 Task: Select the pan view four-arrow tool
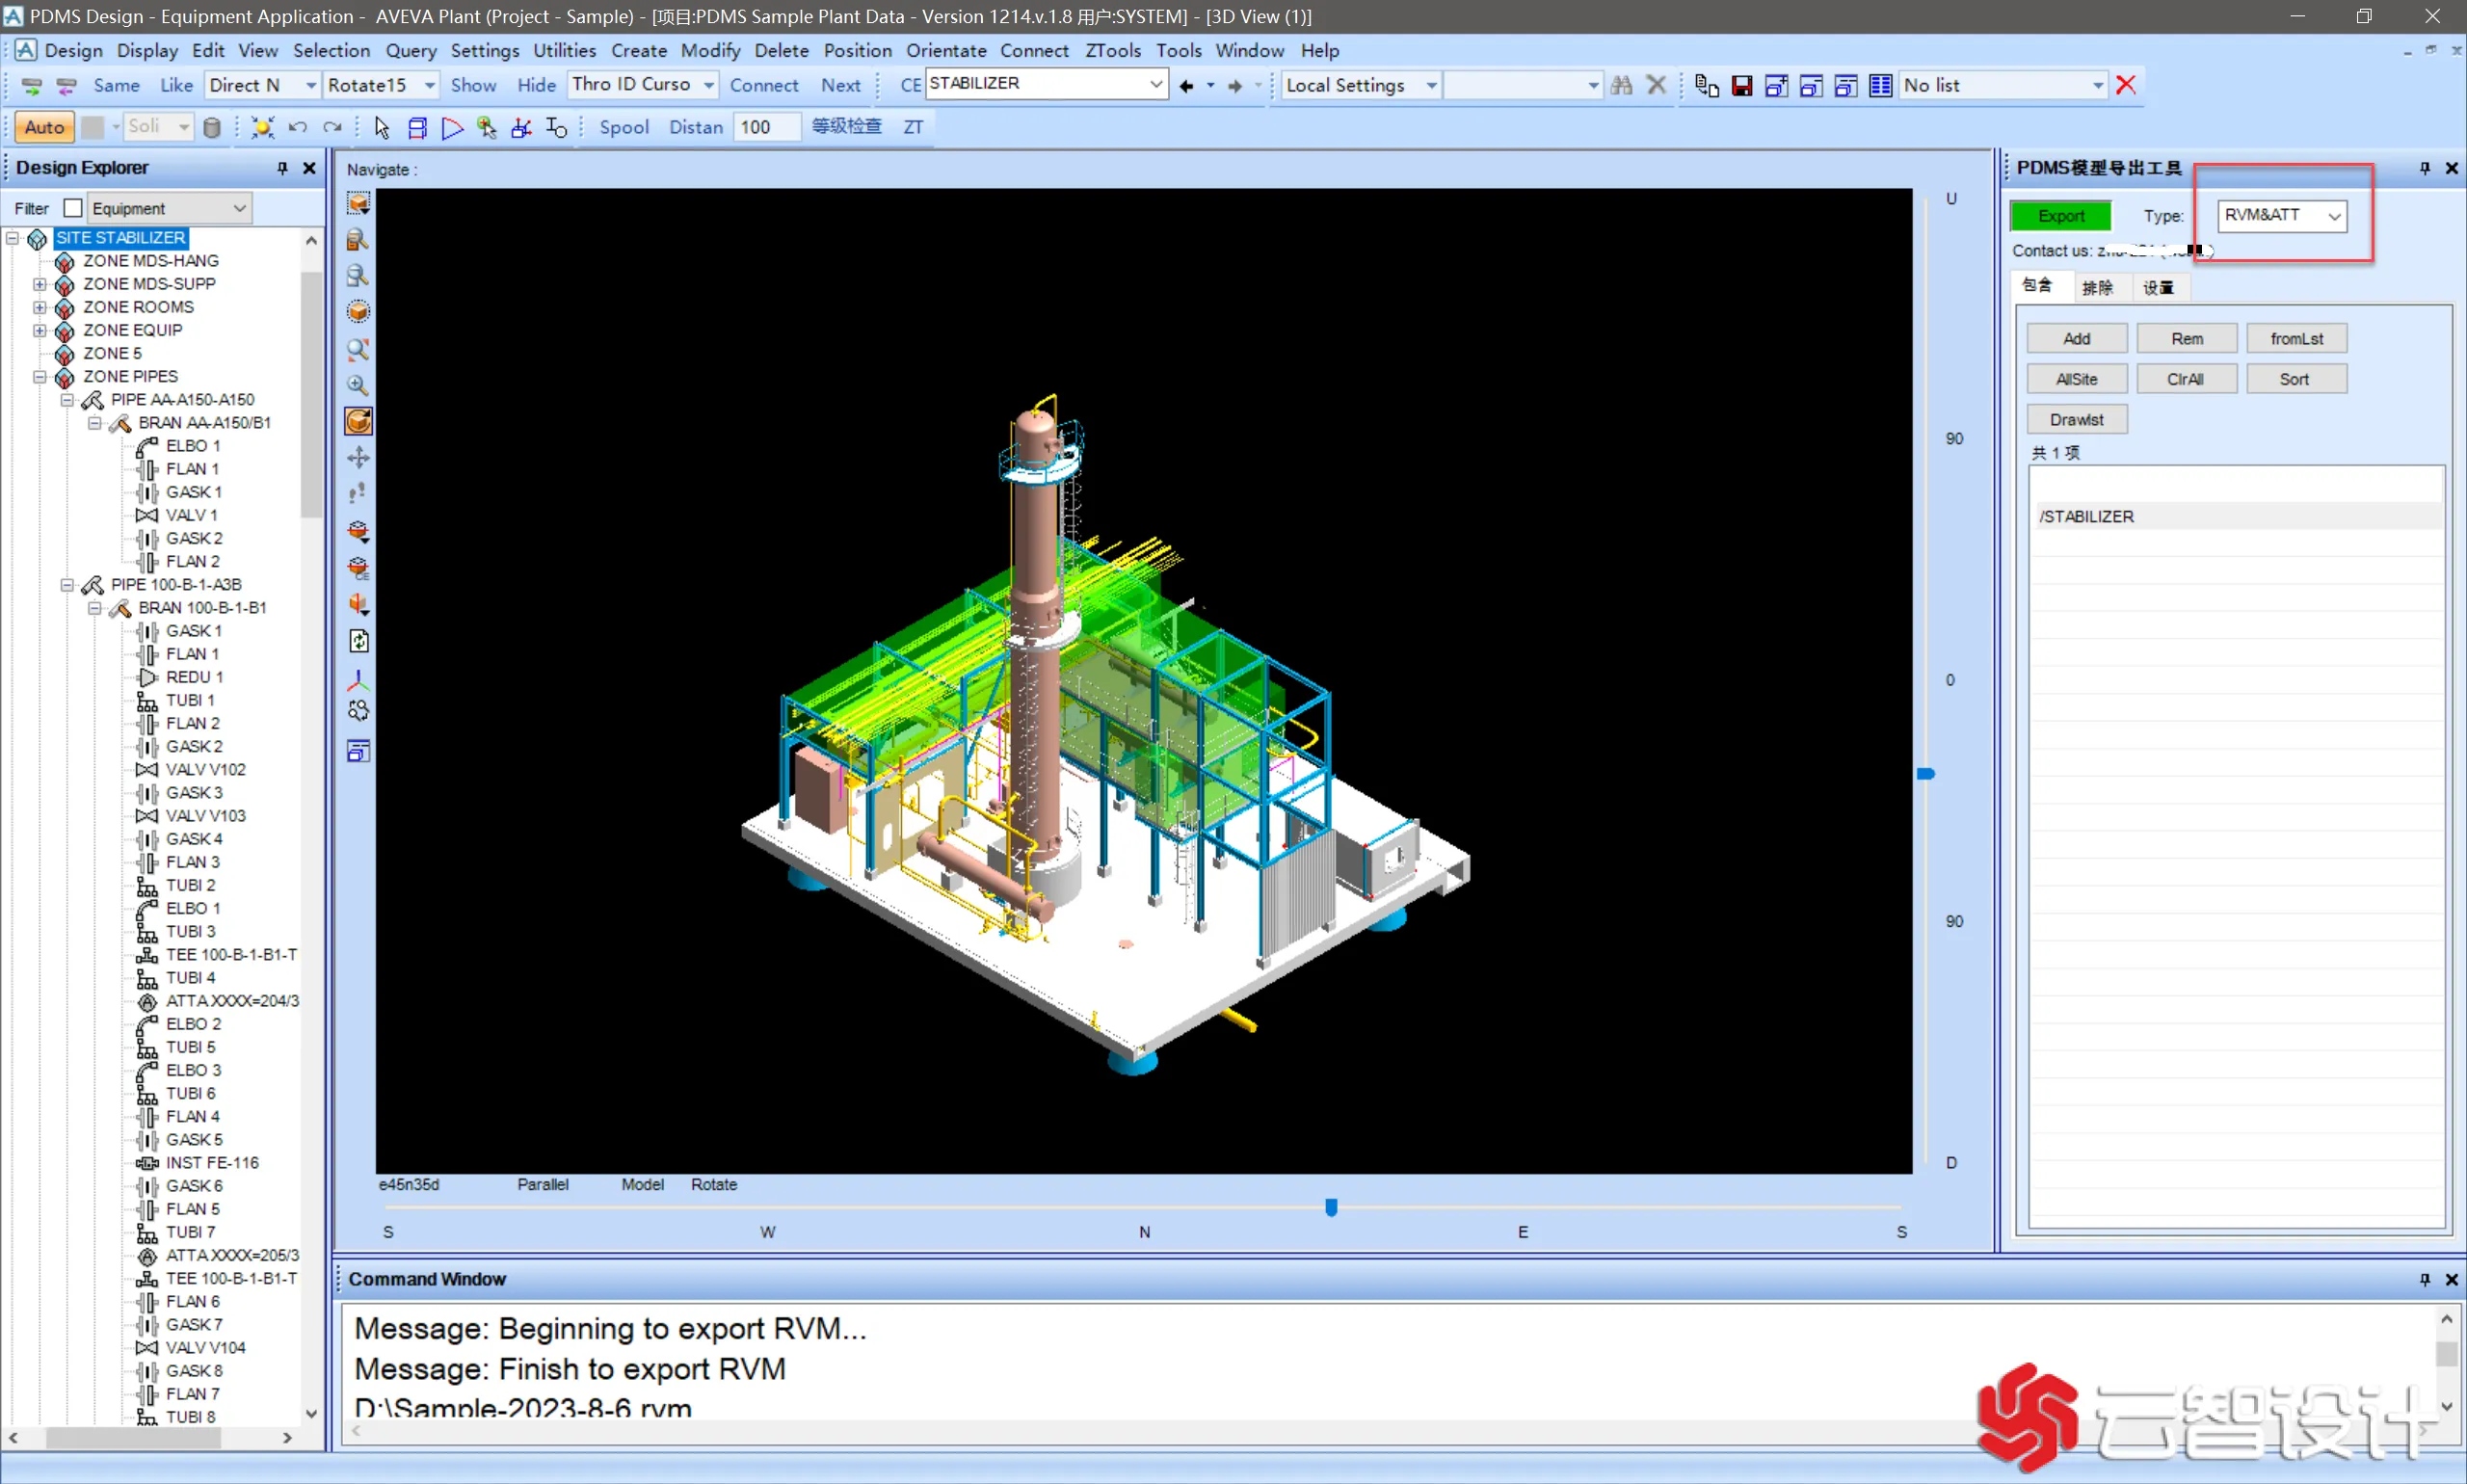358,458
